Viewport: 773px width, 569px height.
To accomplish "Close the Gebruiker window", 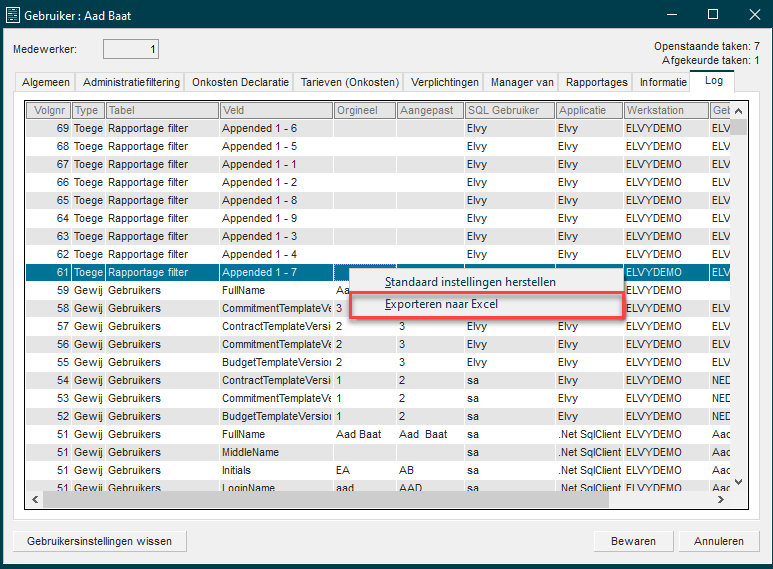I will (755, 15).
